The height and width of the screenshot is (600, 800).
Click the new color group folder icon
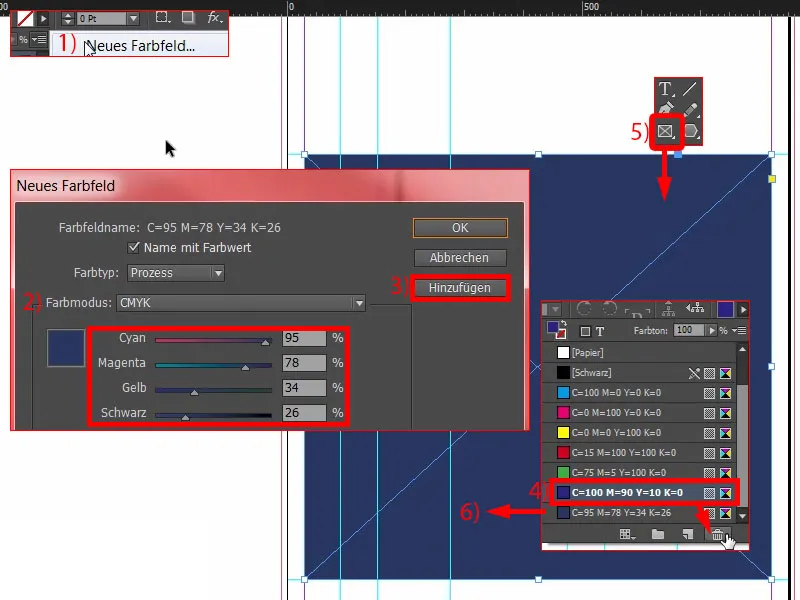click(x=658, y=534)
